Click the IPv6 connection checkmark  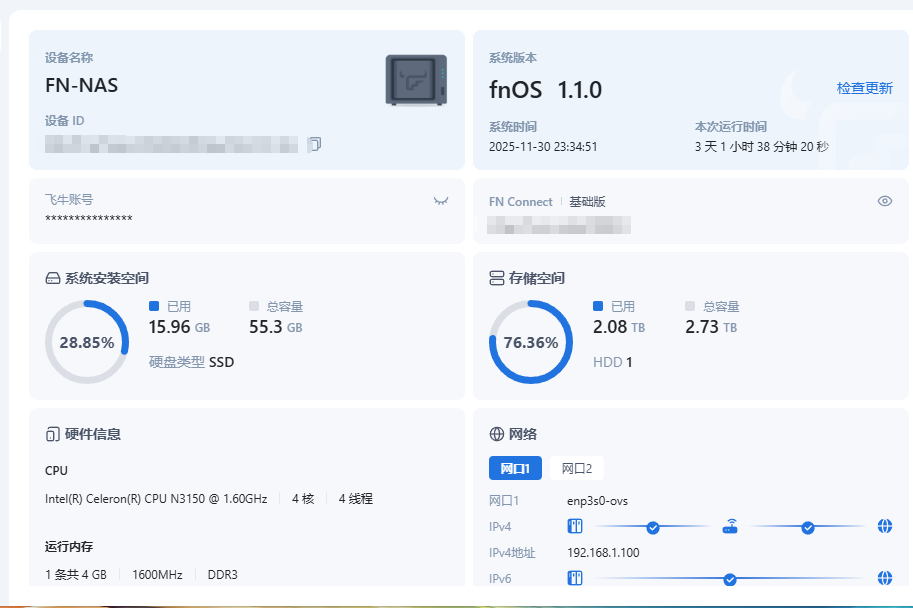[730, 579]
